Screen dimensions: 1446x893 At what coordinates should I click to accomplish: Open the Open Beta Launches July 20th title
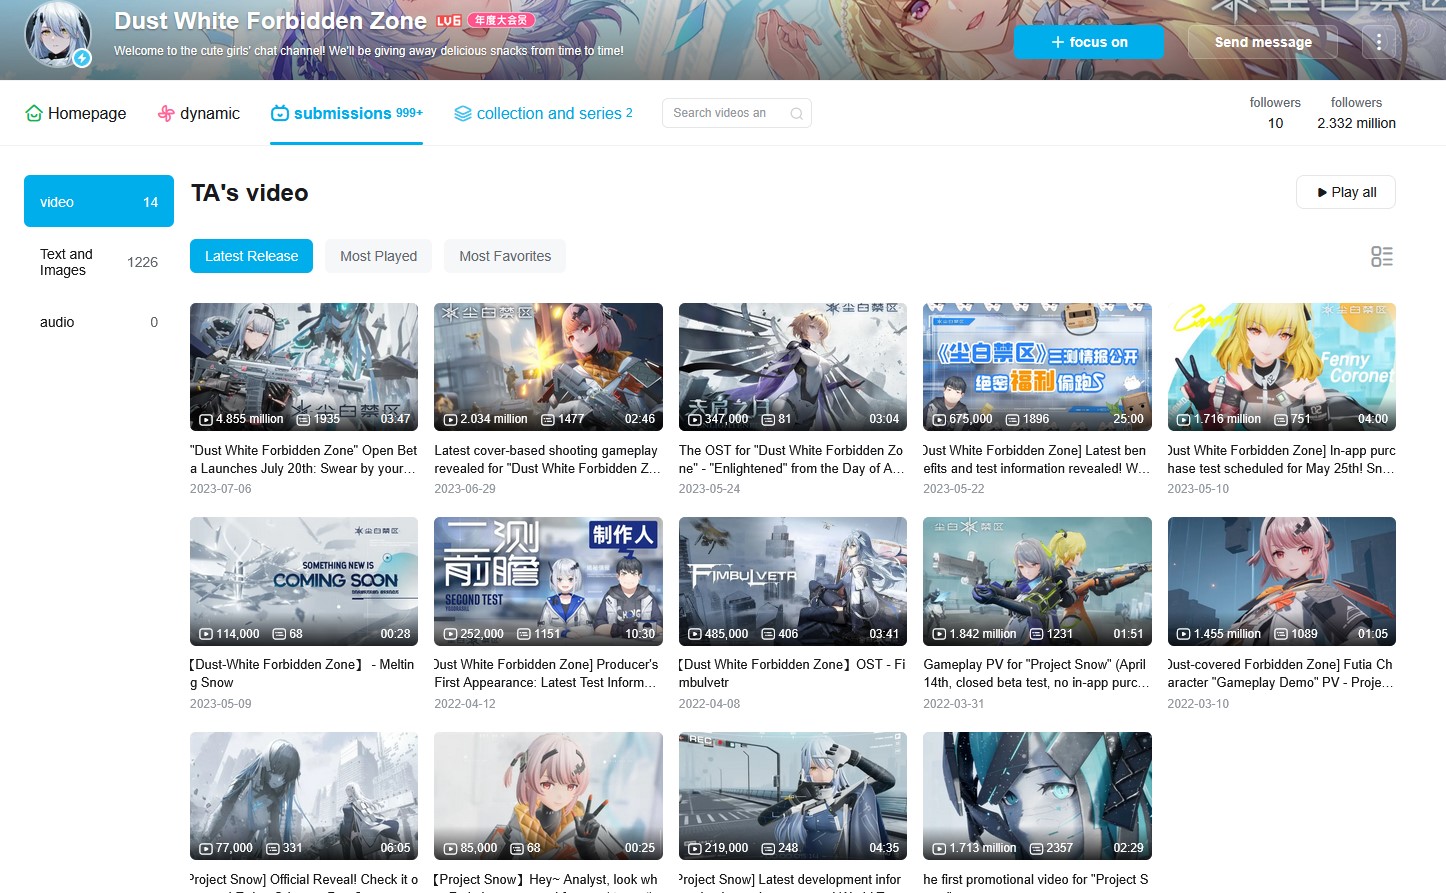coord(304,459)
